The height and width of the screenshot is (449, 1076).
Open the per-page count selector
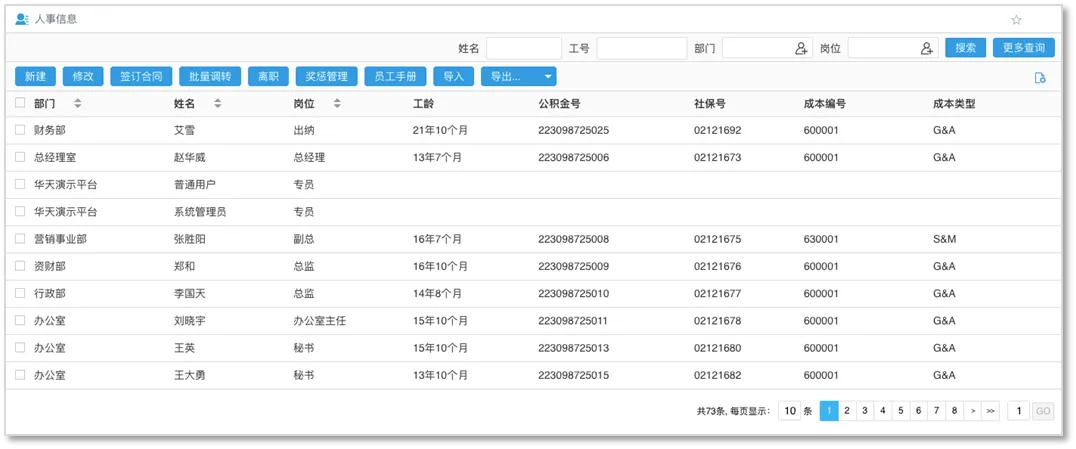tap(789, 411)
